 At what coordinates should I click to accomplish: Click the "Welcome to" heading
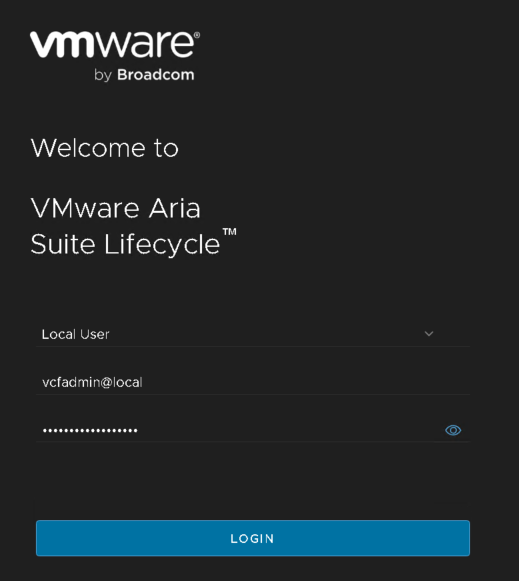tap(104, 148)
